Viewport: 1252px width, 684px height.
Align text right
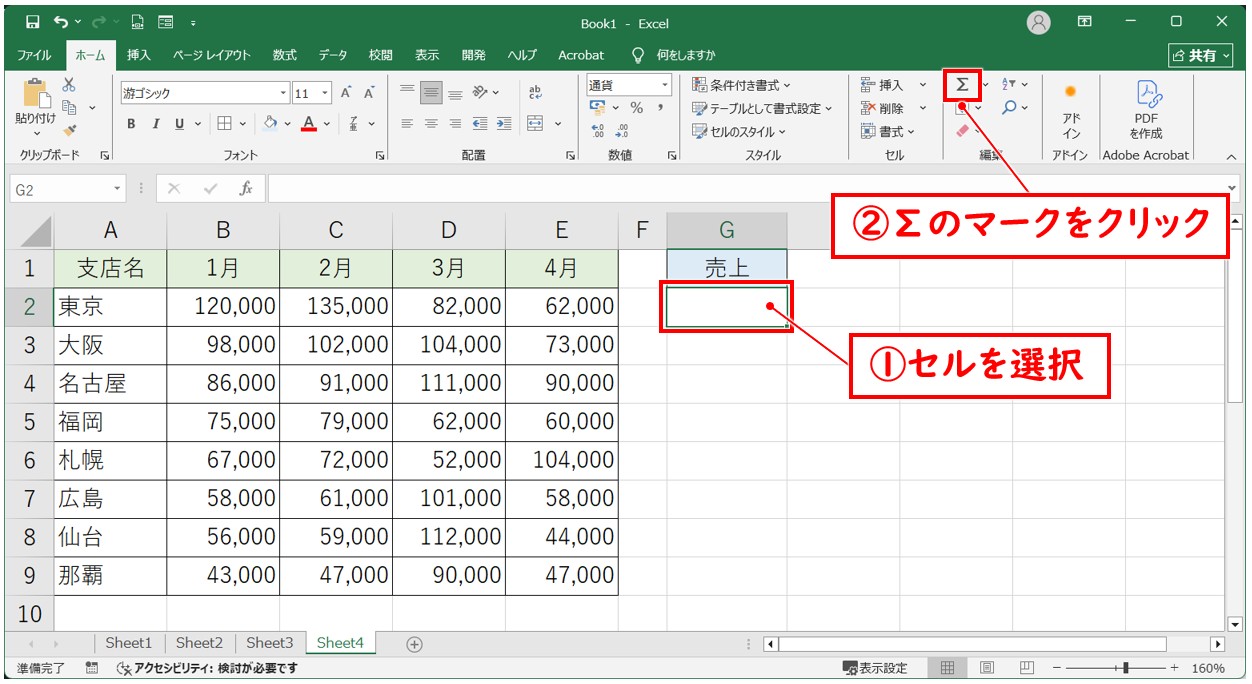tap(455, 124)
